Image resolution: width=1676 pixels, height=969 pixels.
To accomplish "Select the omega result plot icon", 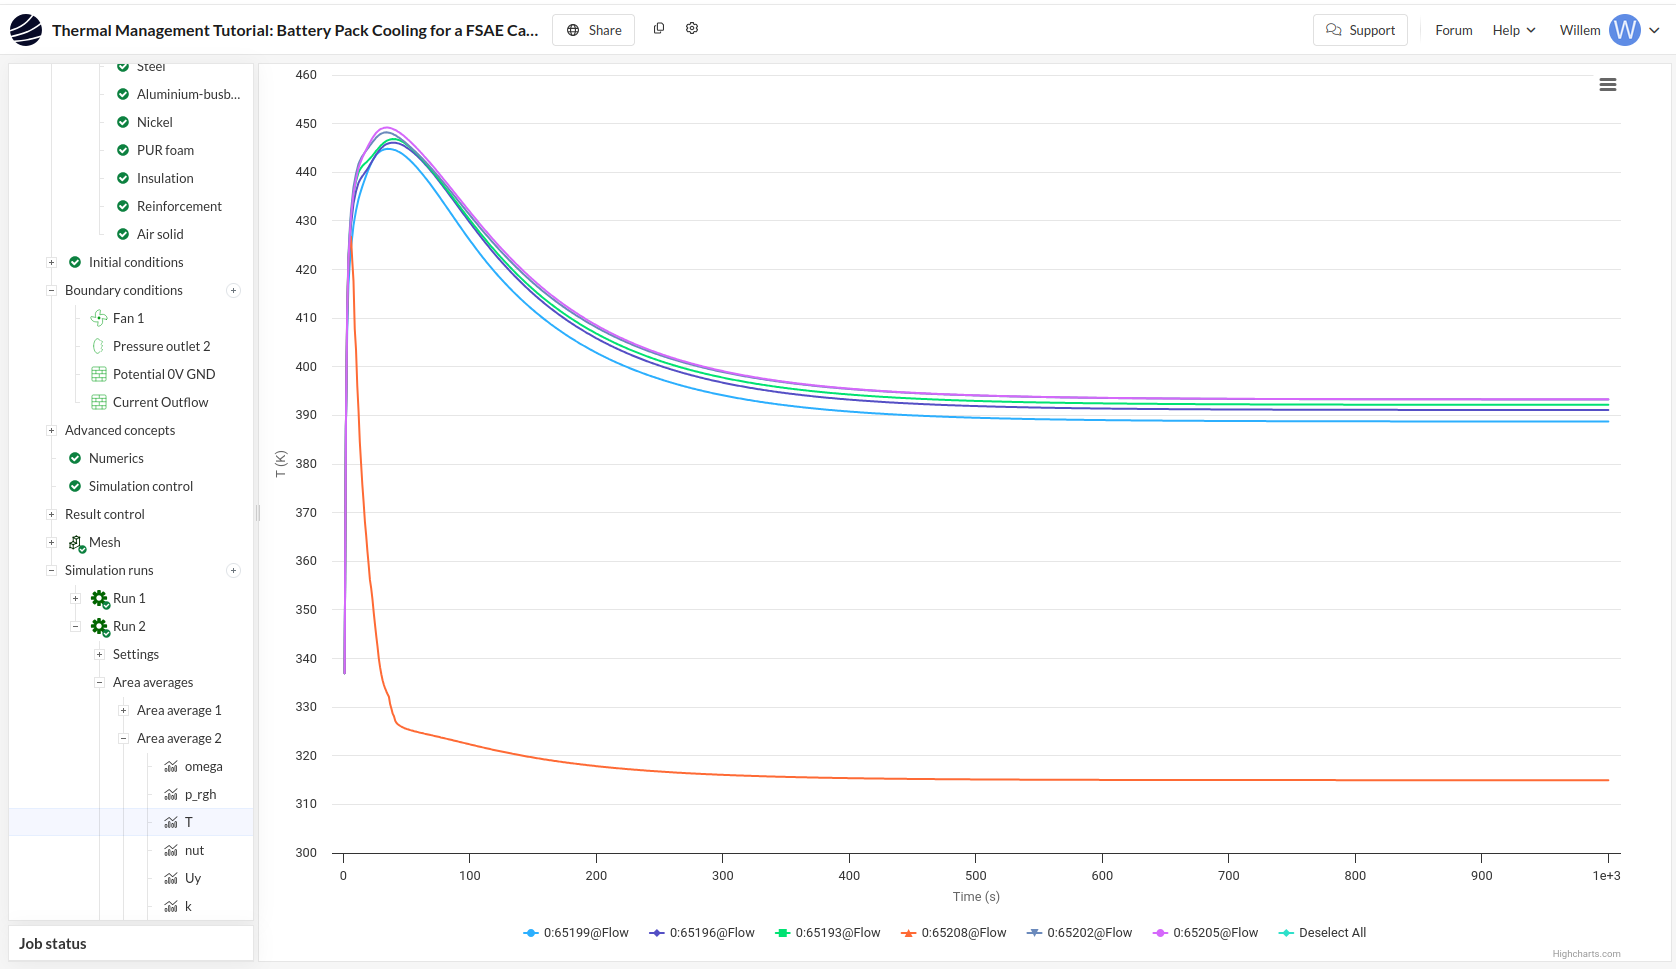I will pyautogui.click(x=171, y=767).
